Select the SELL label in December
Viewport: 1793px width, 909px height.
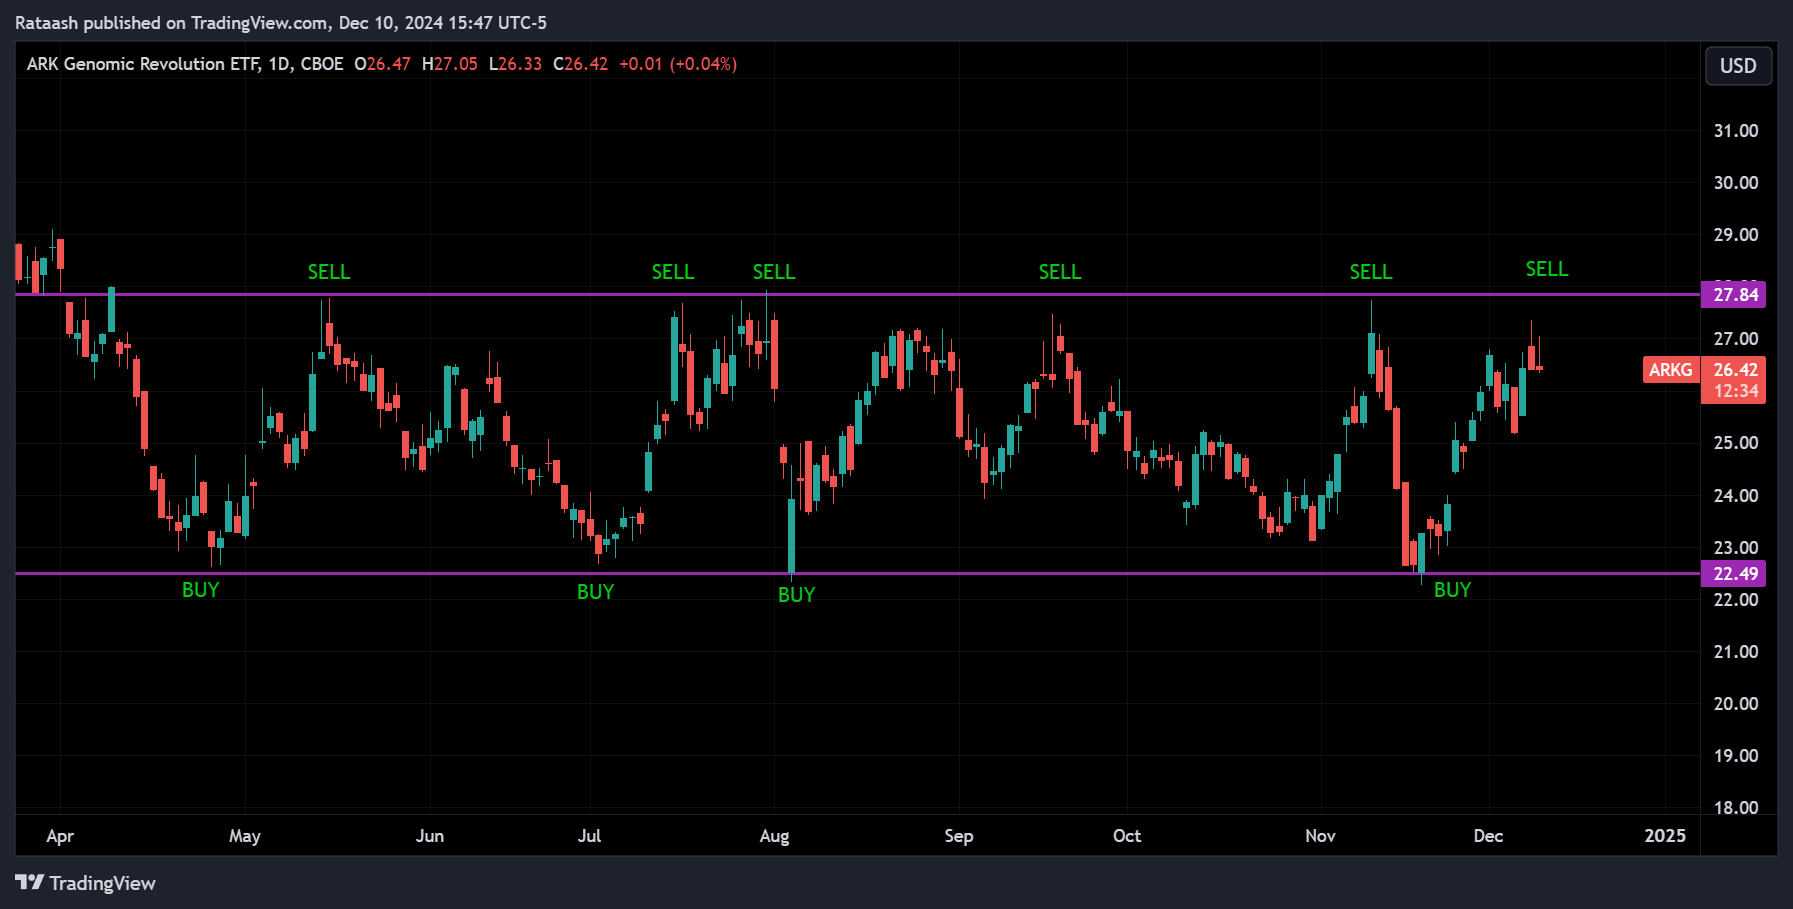coord(1547,269)
